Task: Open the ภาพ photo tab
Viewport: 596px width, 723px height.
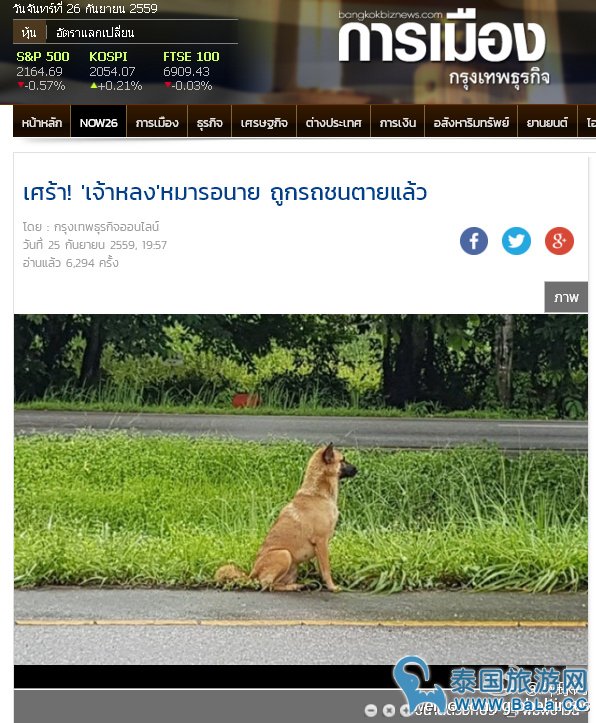Action: [566, 297]
